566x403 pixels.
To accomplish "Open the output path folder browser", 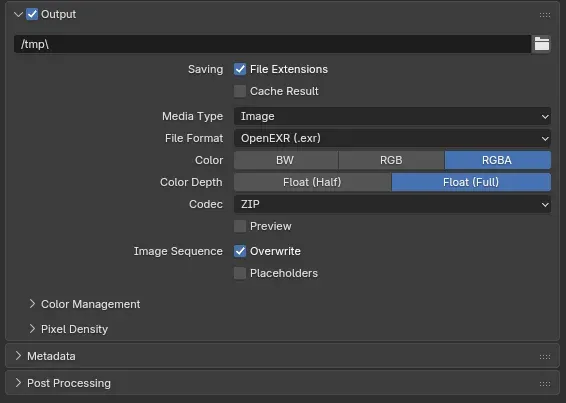I will pos(541,44).
